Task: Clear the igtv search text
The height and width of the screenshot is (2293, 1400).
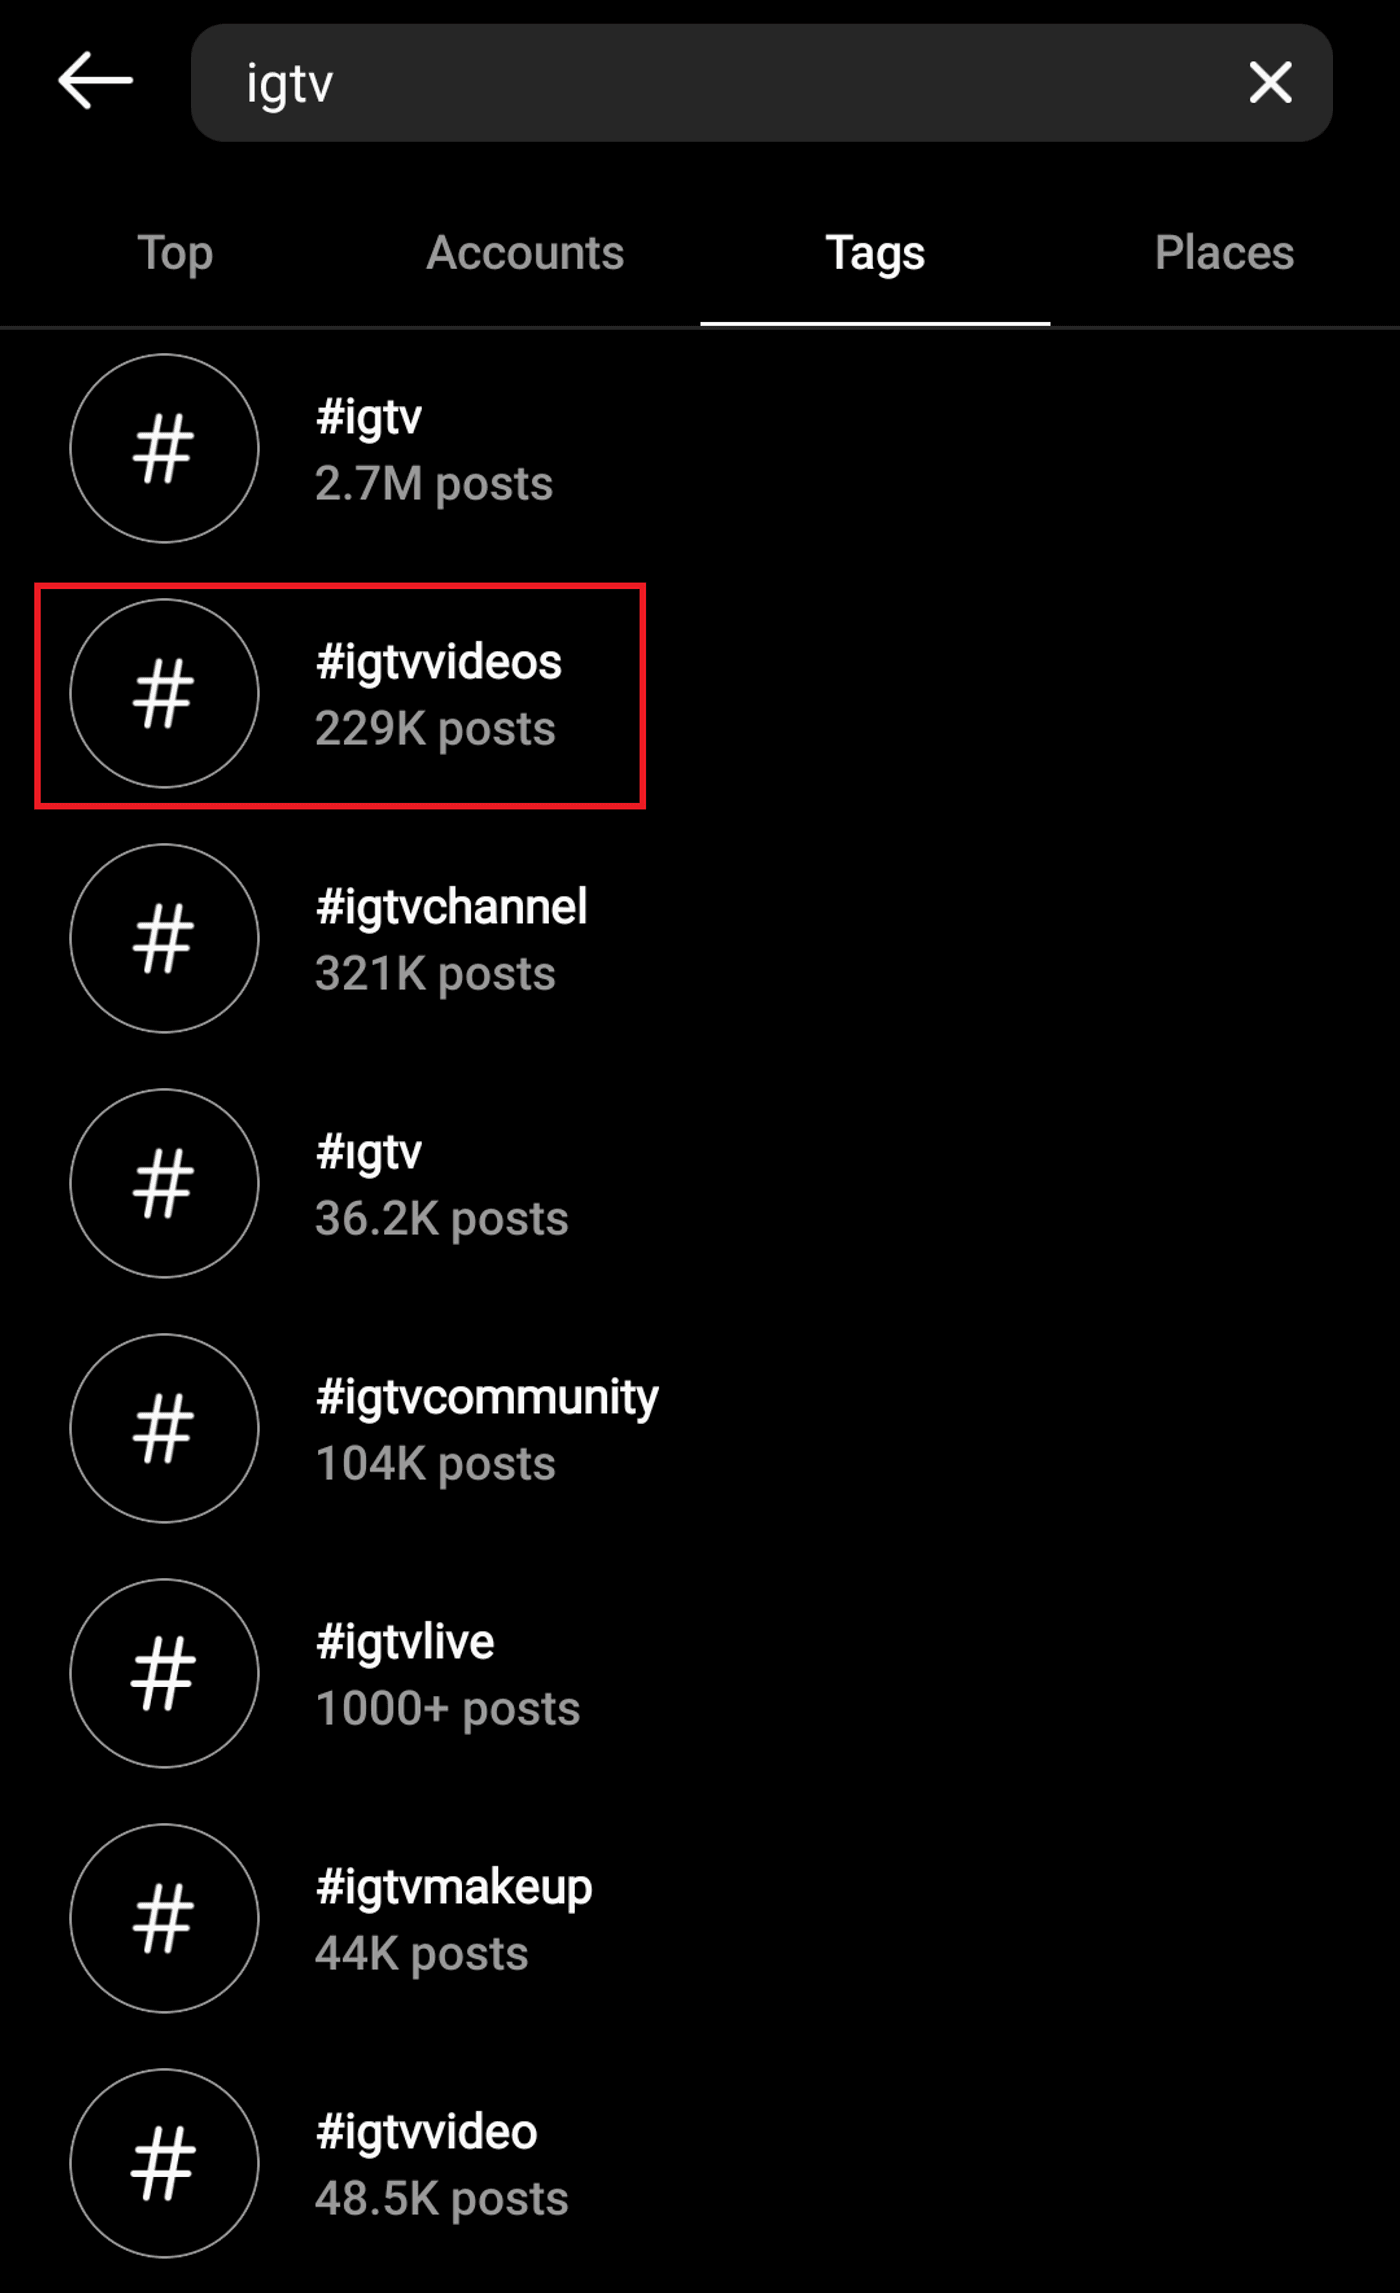Action: tap(1270, 82)
